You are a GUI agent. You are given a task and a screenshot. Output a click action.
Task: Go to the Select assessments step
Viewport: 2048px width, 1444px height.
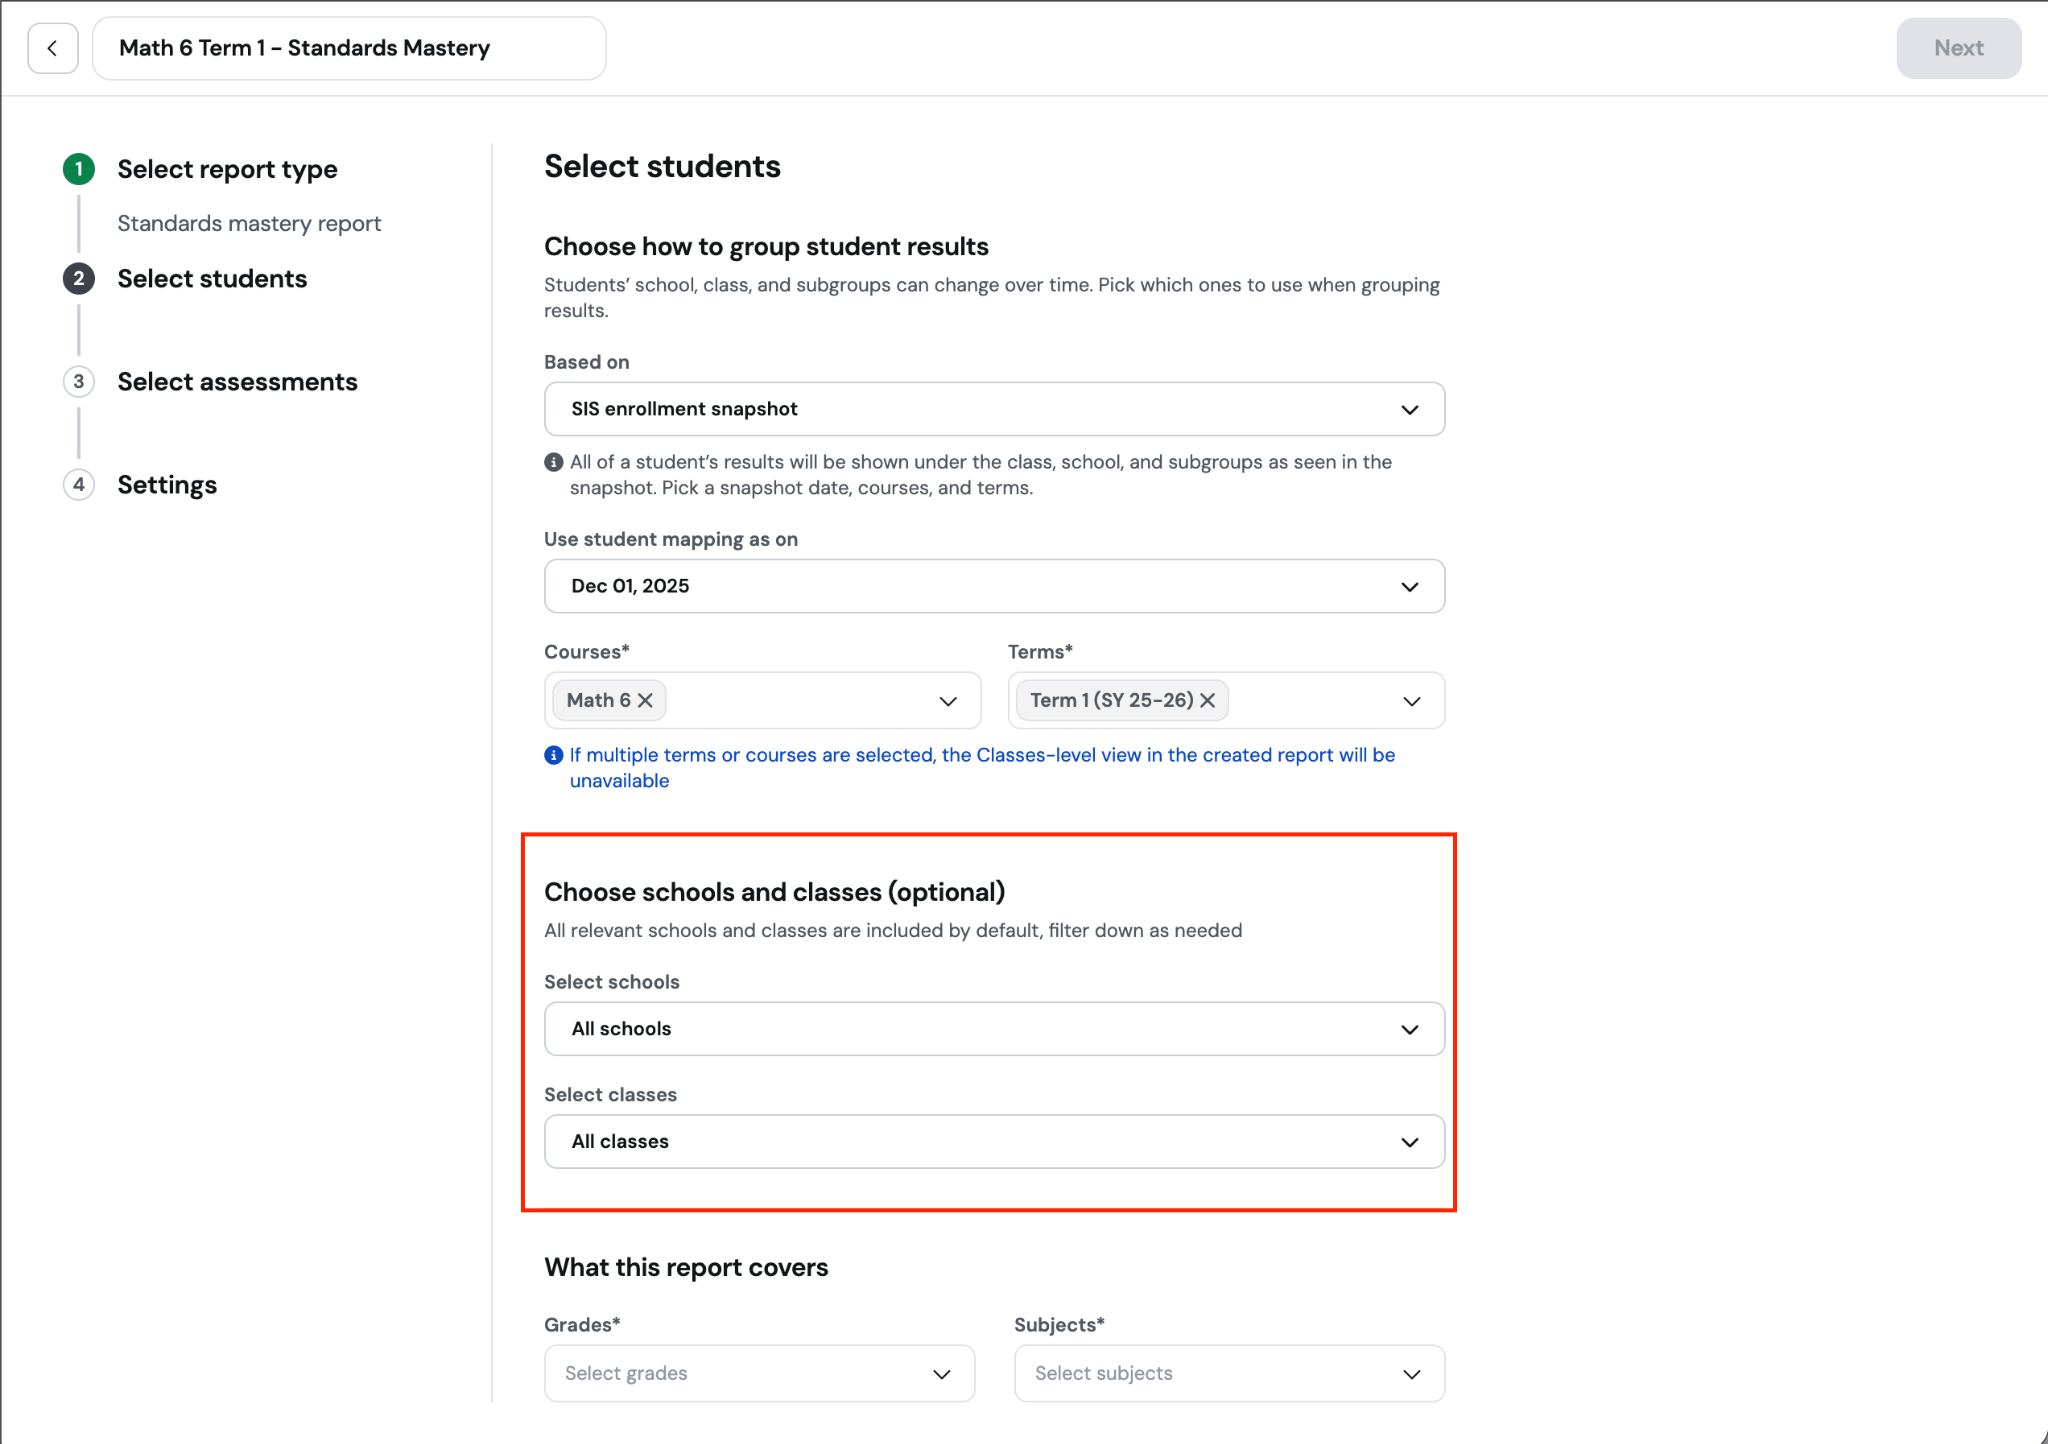pyautogui.click(x=237, y=381)
